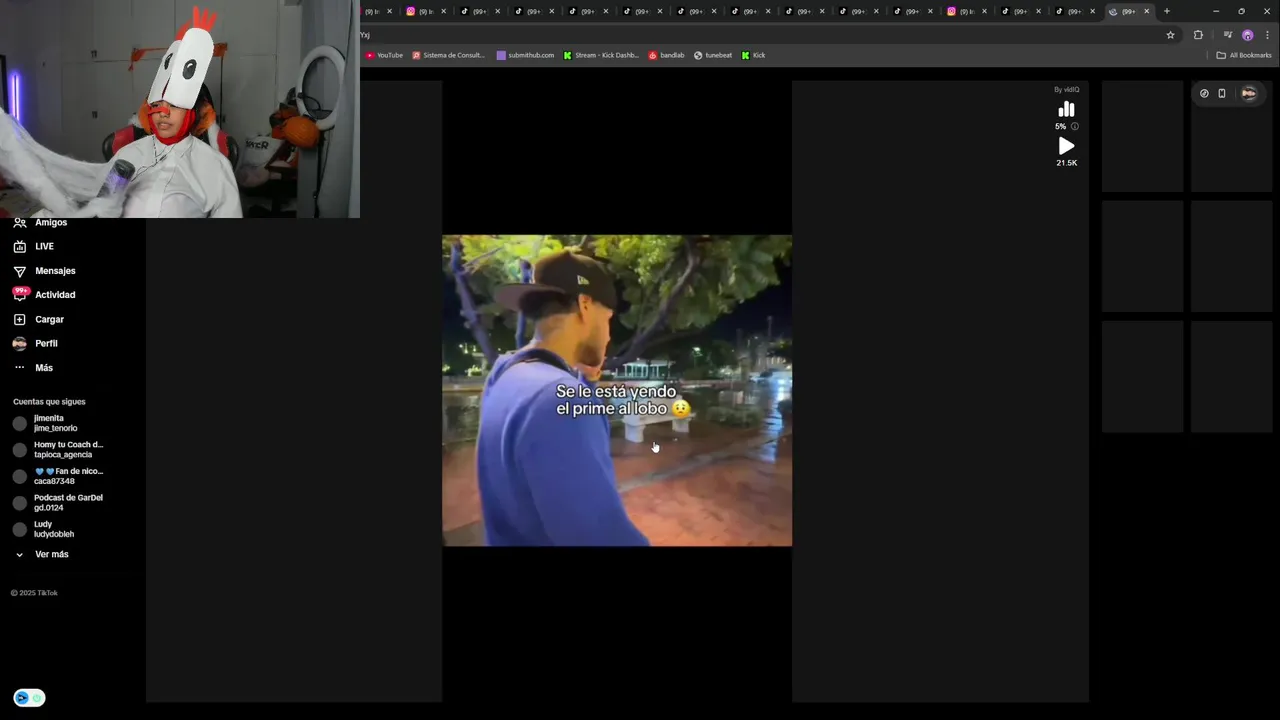
Task: Open Sistema de Consult... bookmark
Action: tap(448, 55)
